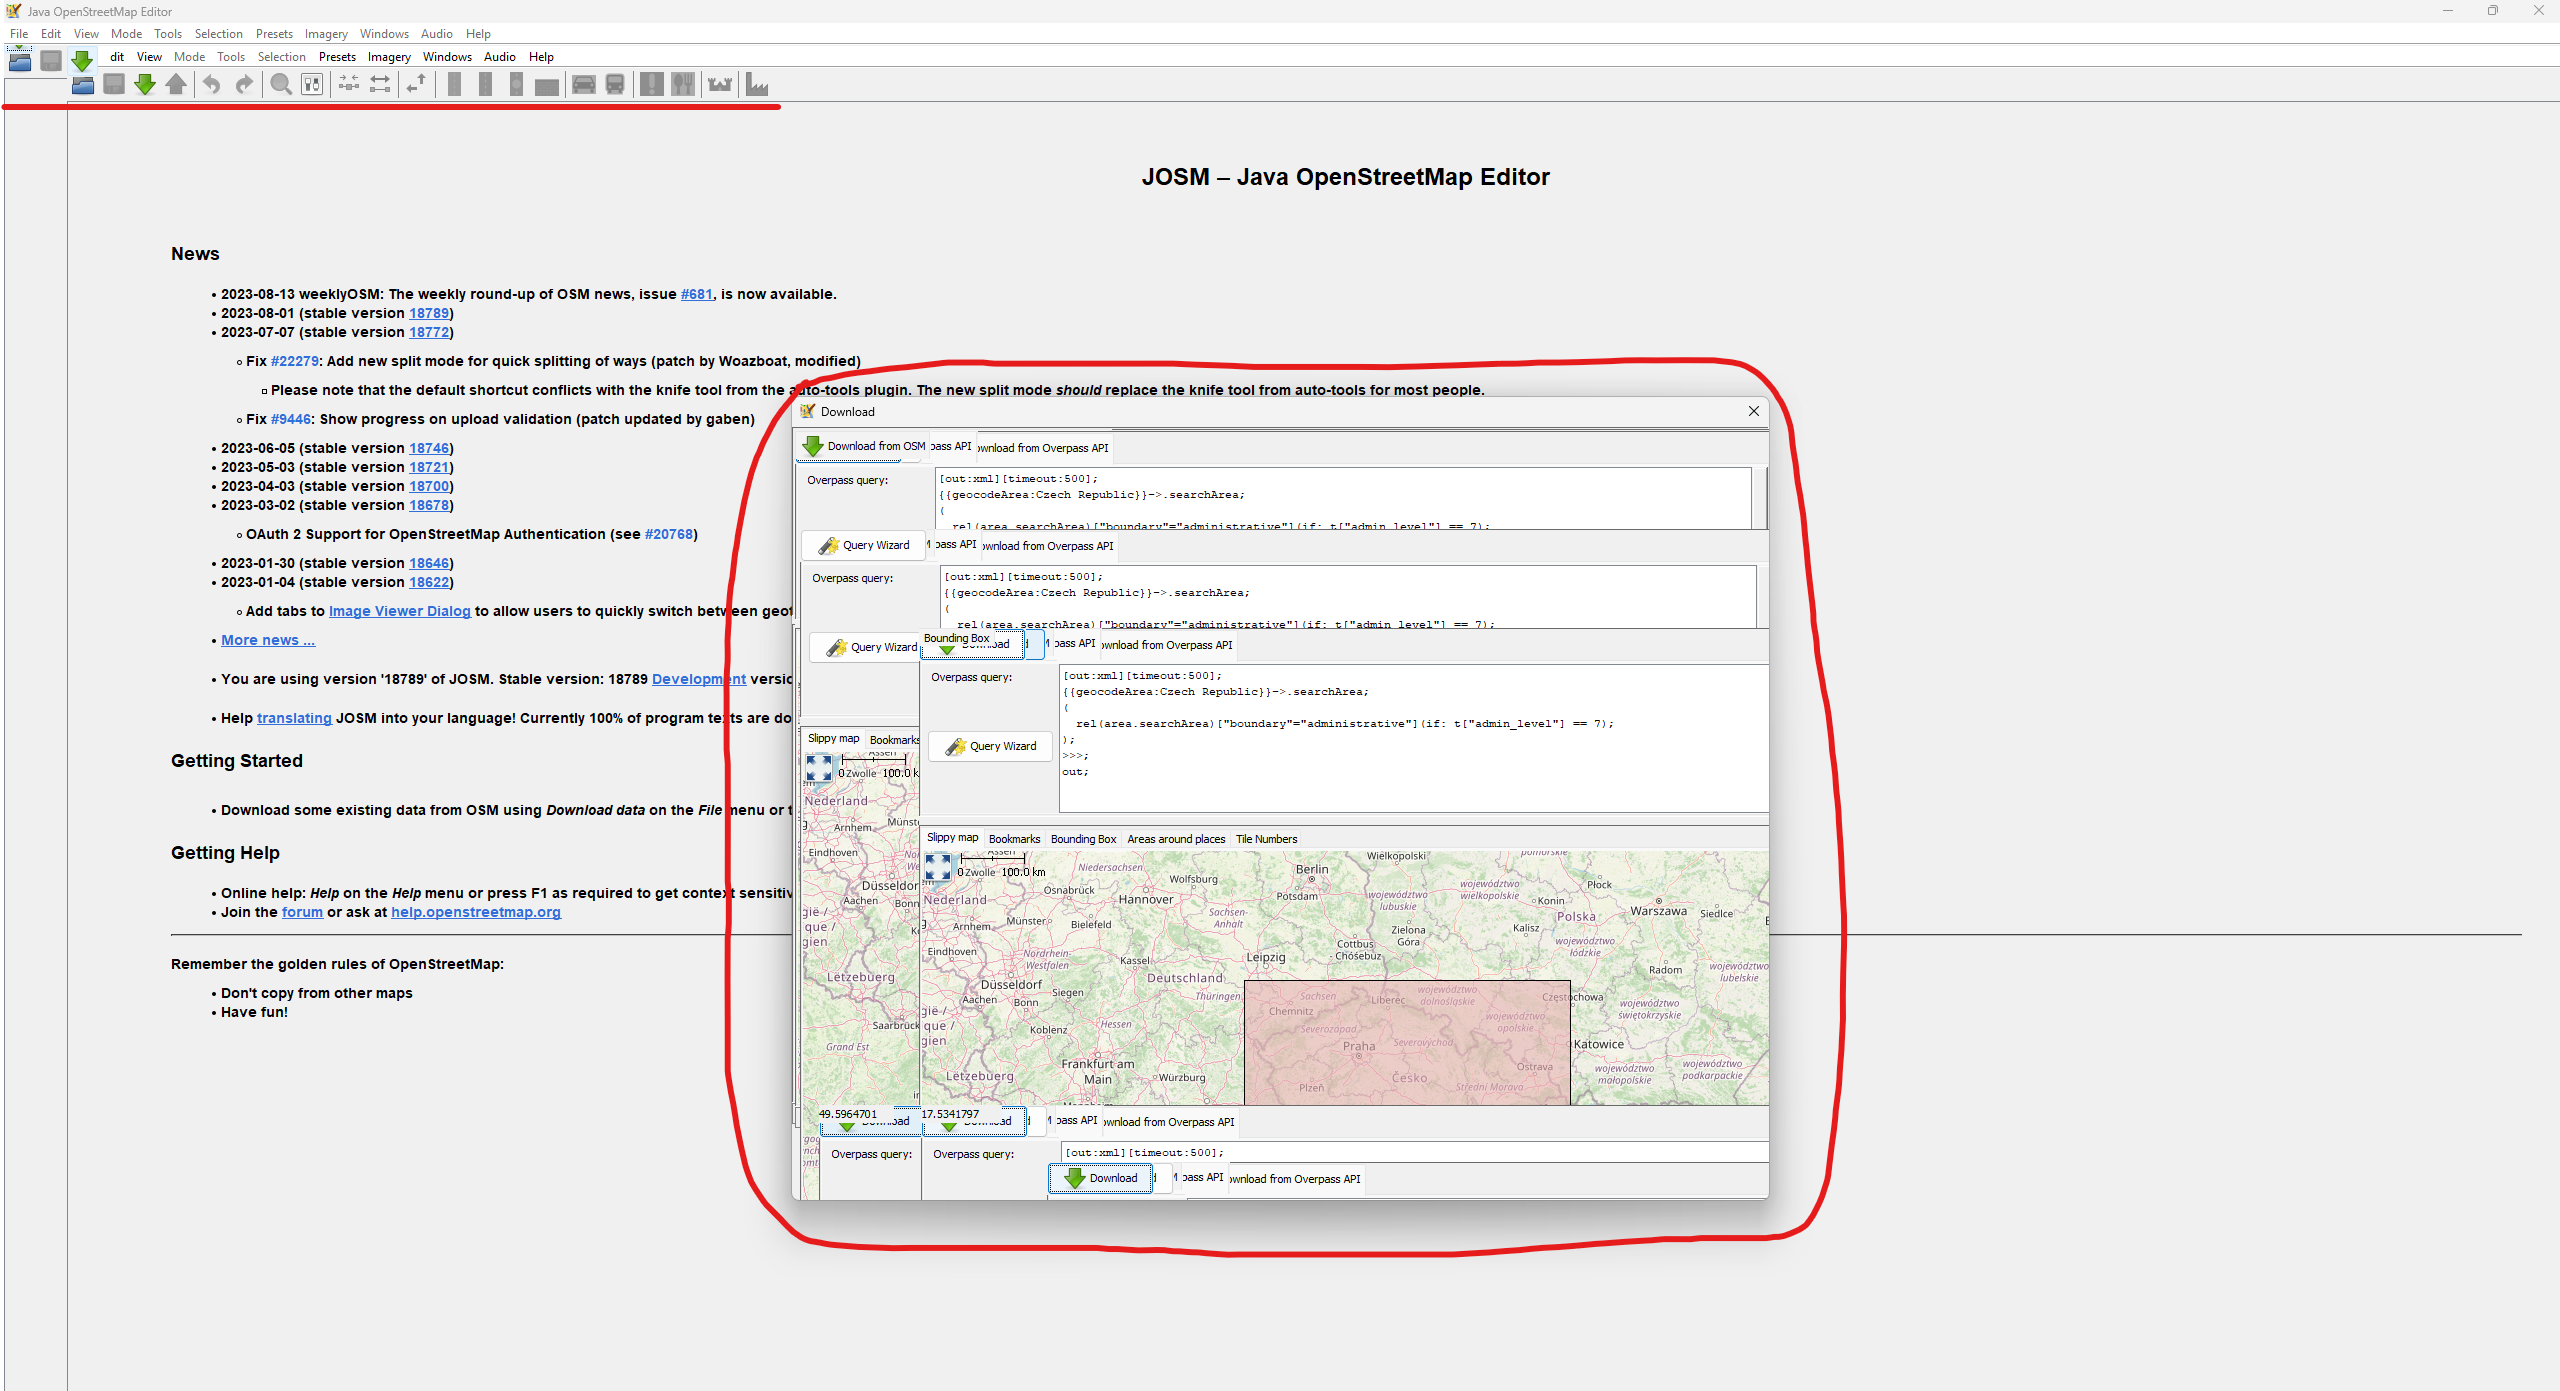Click into the Overpass query field showing 'out;'
Image resolution: width=2560 pixels, height=1391 pixels.
[x=1413, y=738]
